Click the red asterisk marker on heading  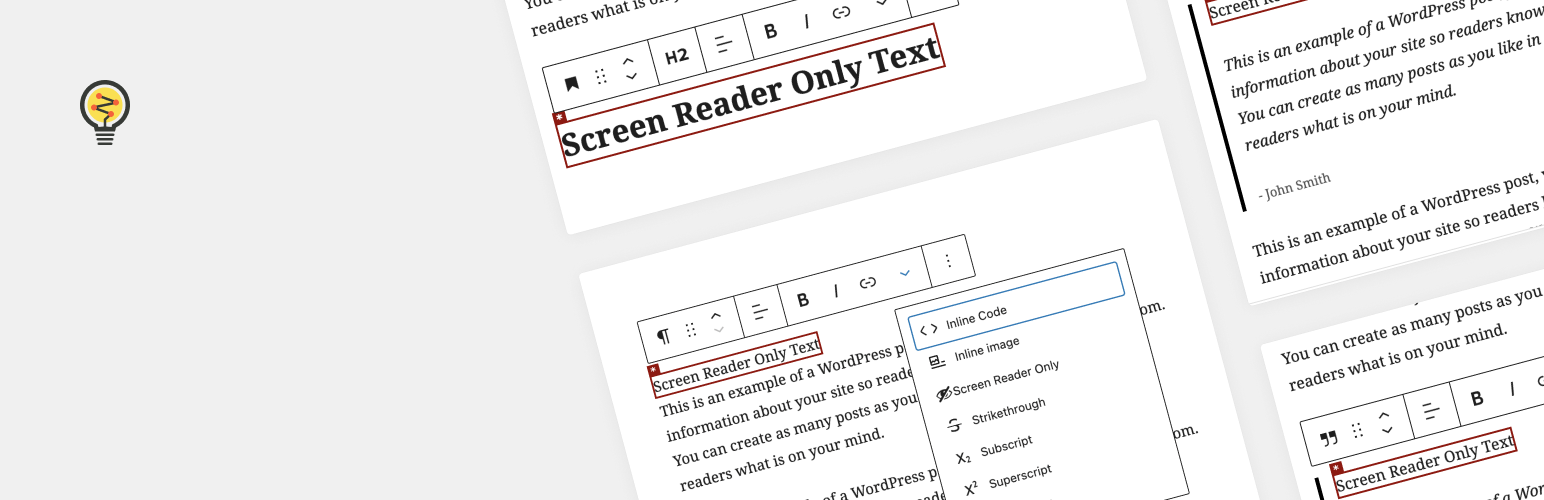(x=559, y=117)
